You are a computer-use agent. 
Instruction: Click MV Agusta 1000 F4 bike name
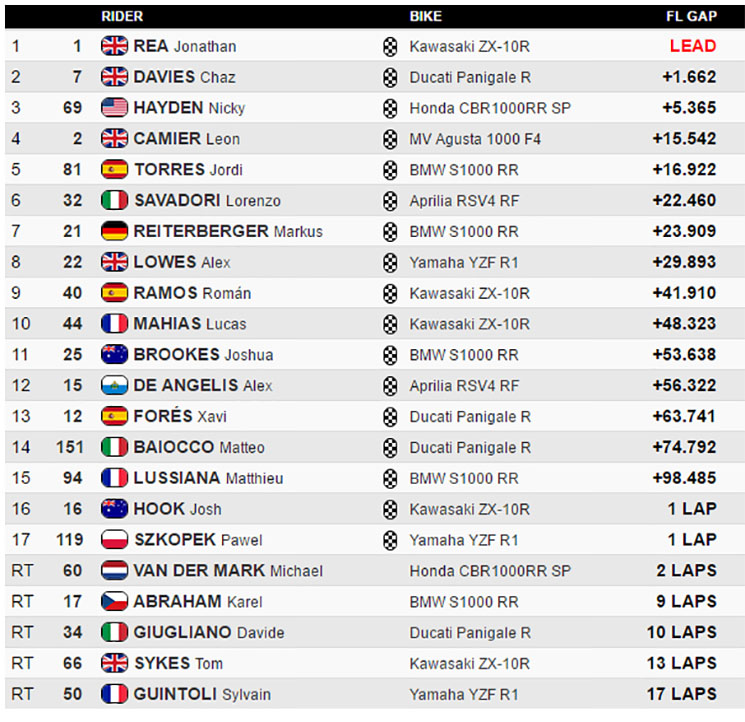pos(475,139)
